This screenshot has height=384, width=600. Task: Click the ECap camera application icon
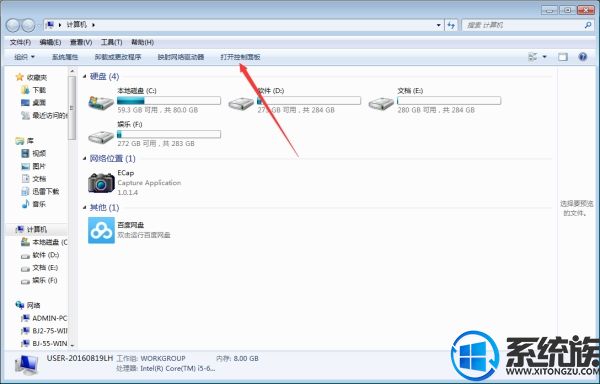(101, 182)
